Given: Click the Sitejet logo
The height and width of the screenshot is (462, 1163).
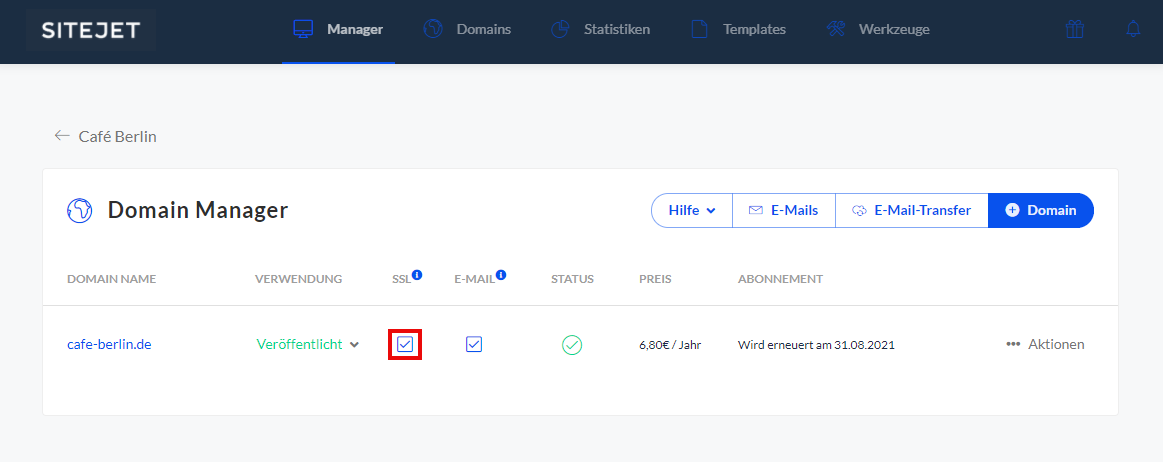Looking at the screenshot, I should pos(91,30).
